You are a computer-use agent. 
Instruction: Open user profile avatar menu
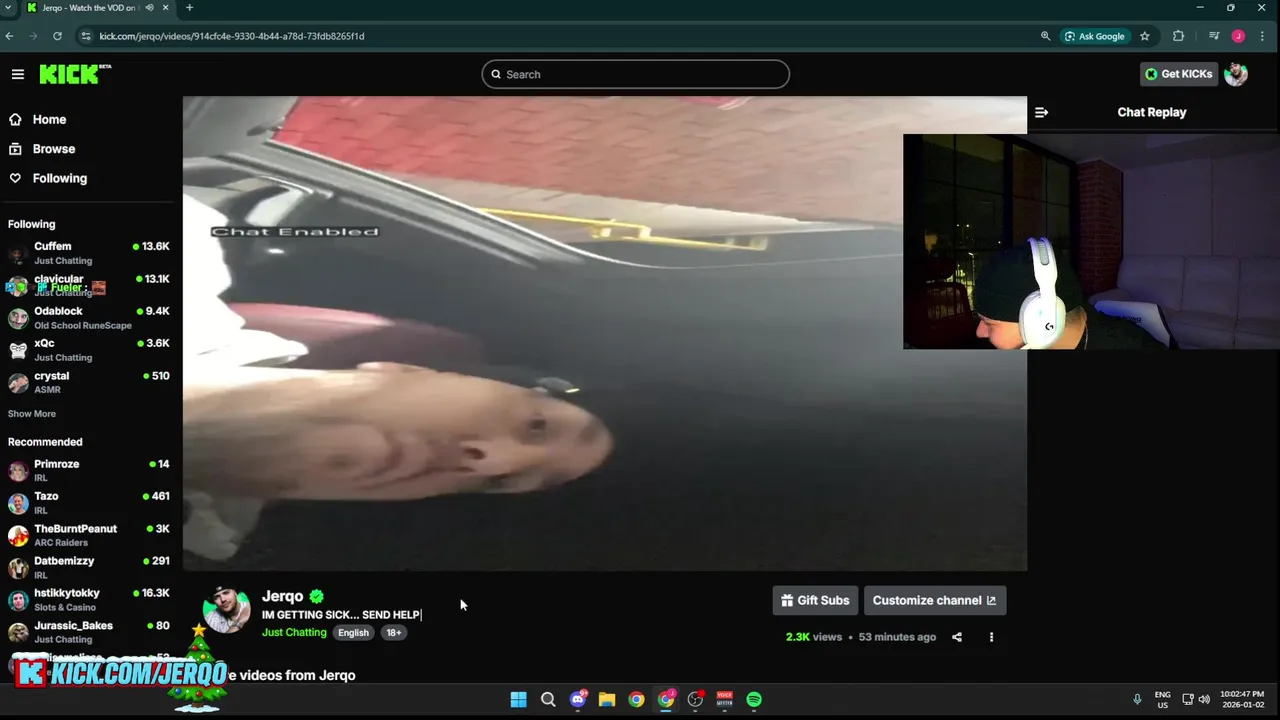tap(1236, 74)
